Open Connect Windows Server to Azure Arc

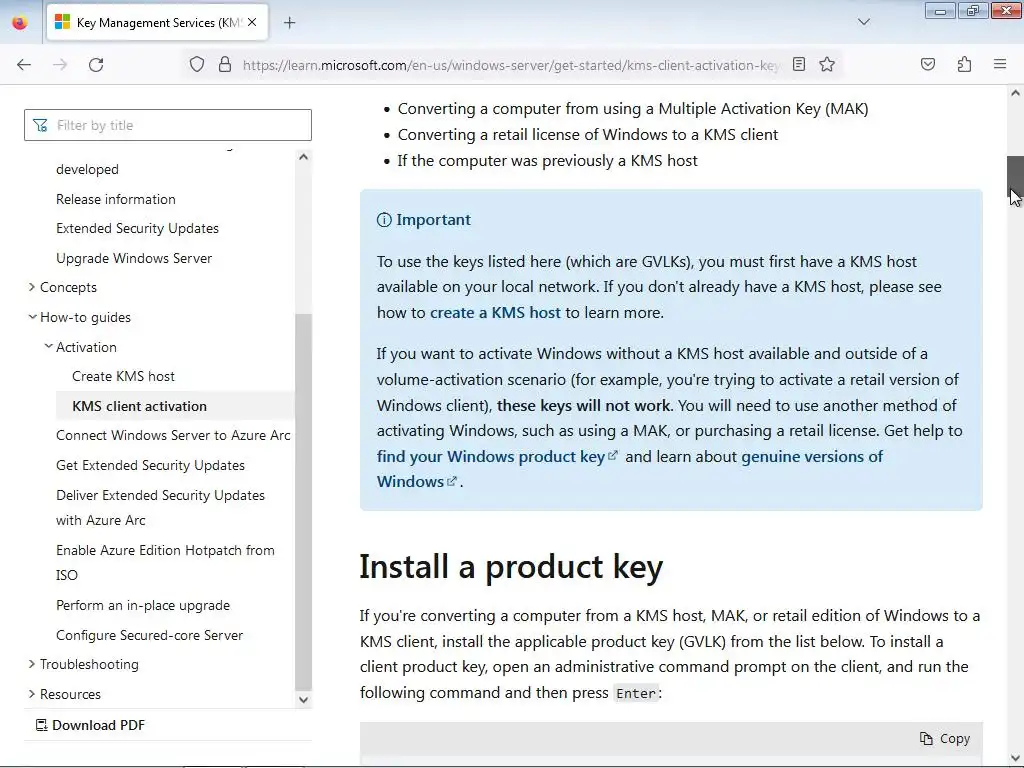click(x=173, y=436)
